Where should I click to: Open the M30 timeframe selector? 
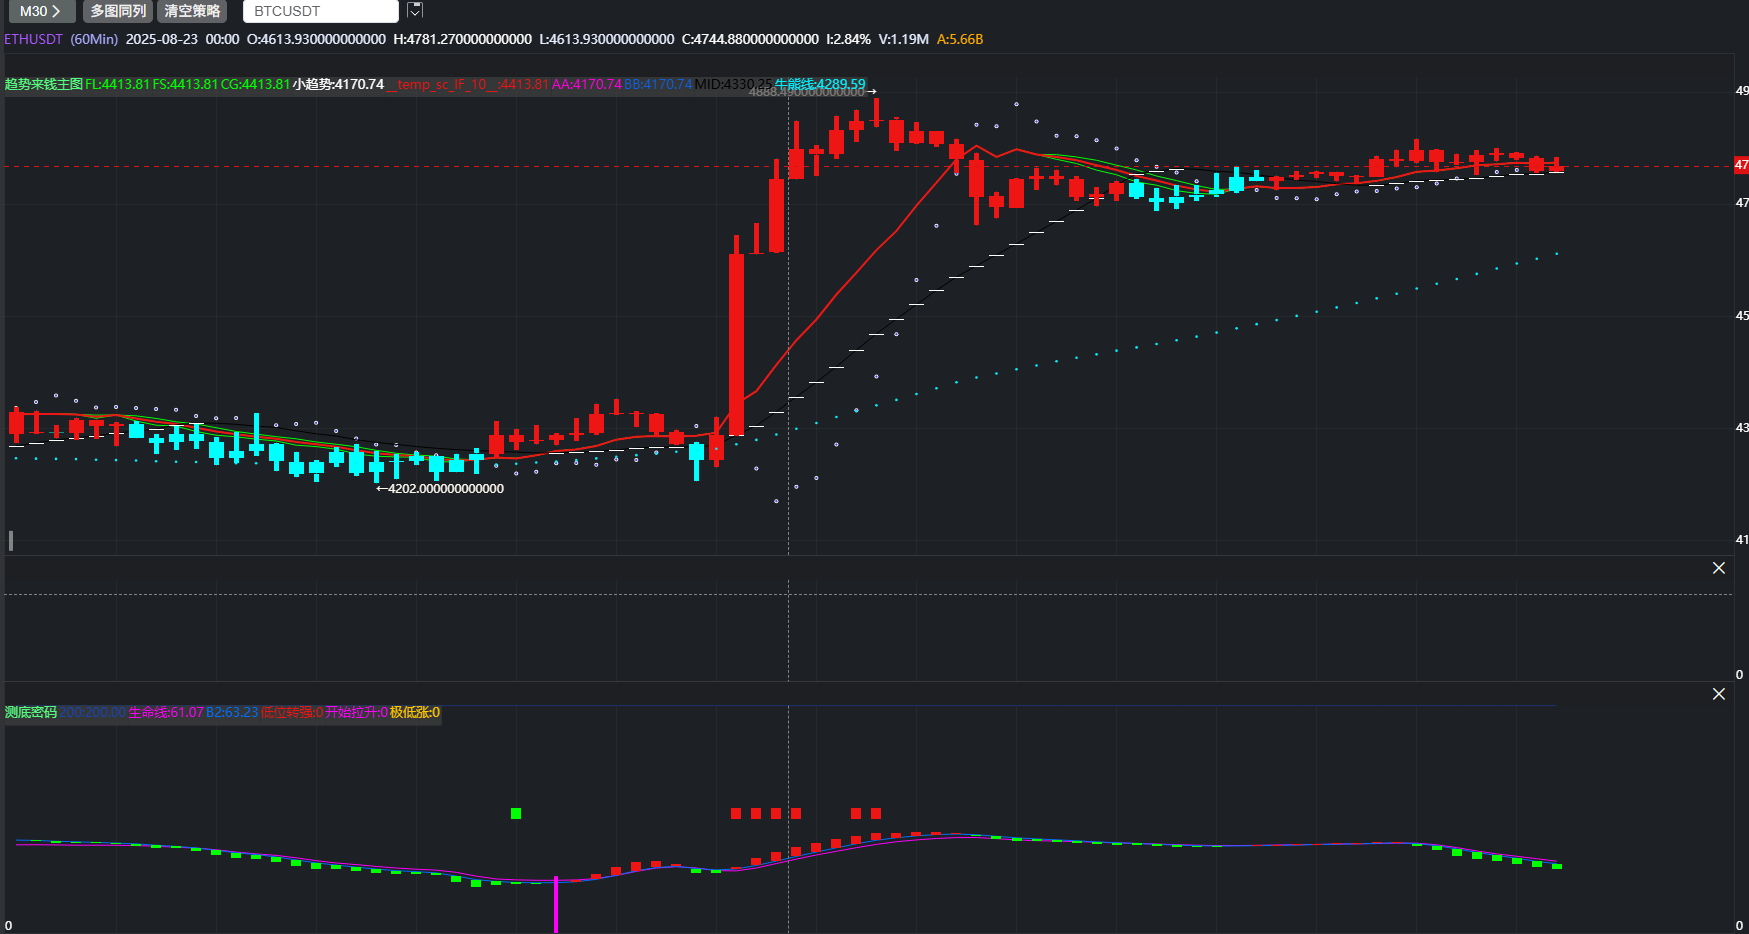(x=41, y=11)
